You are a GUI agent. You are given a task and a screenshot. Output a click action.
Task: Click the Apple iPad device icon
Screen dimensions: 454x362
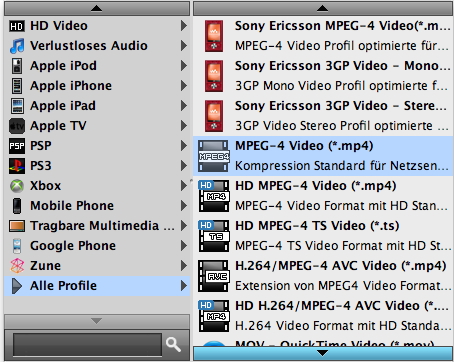coord(17,106)
